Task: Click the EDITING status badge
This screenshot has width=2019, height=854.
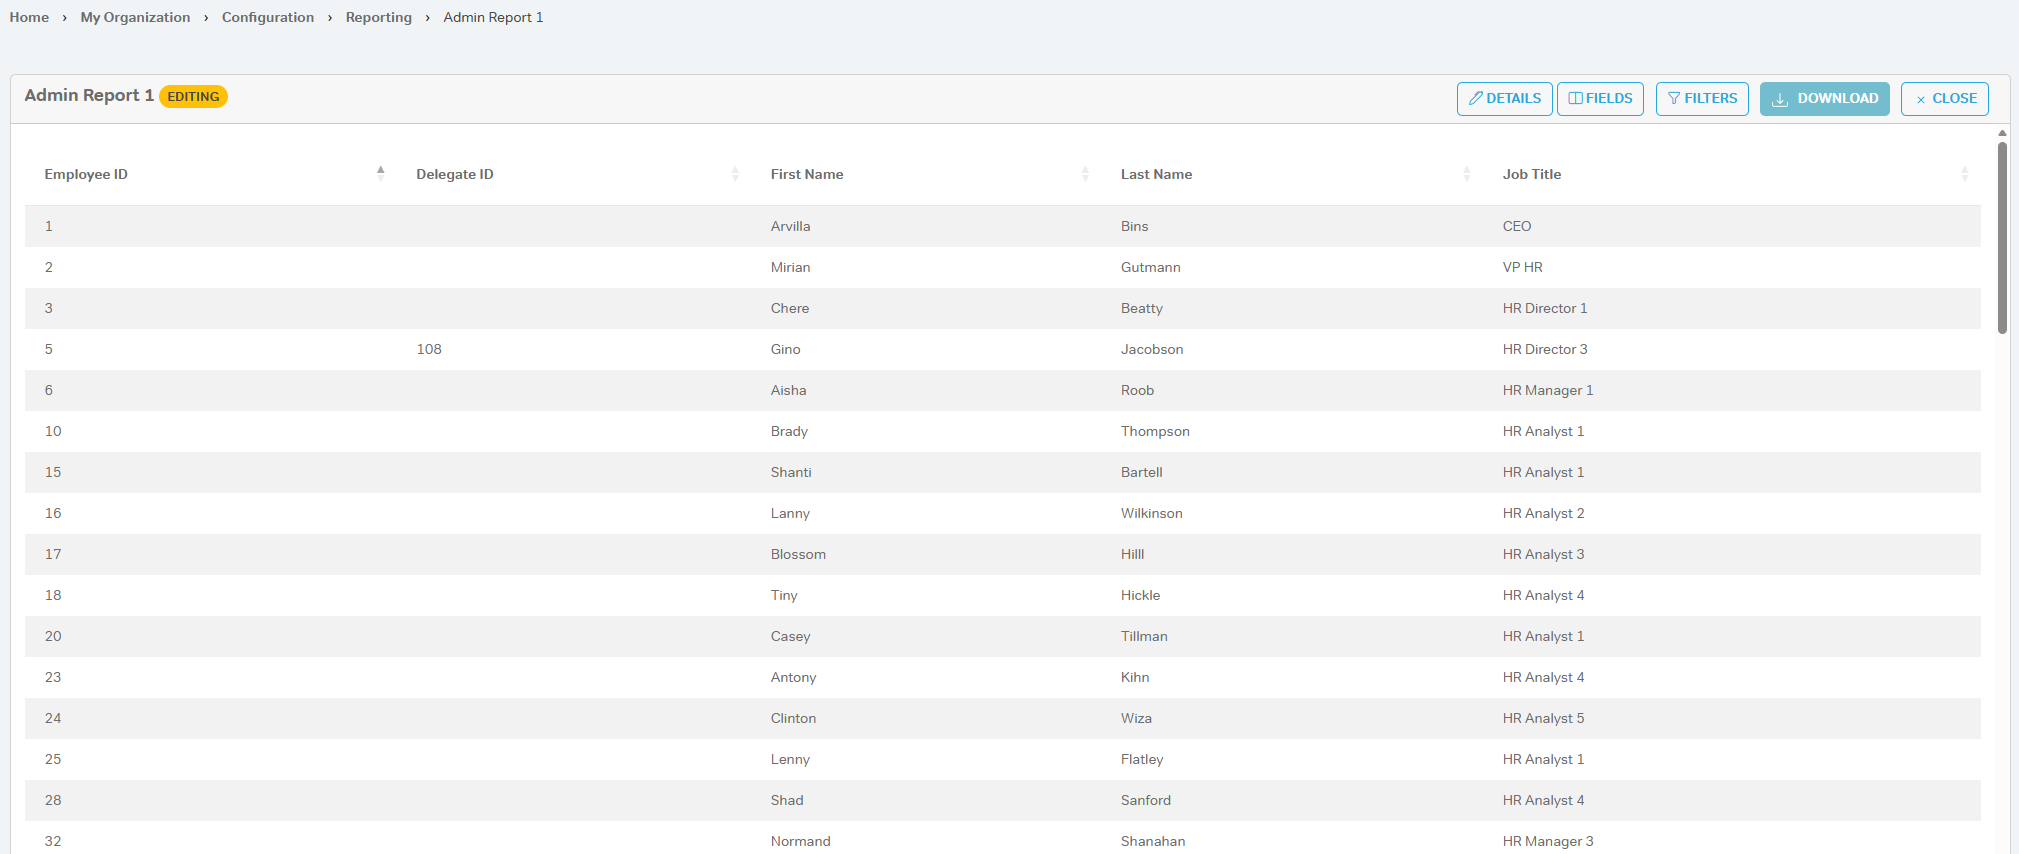Action: pos(193,97)
